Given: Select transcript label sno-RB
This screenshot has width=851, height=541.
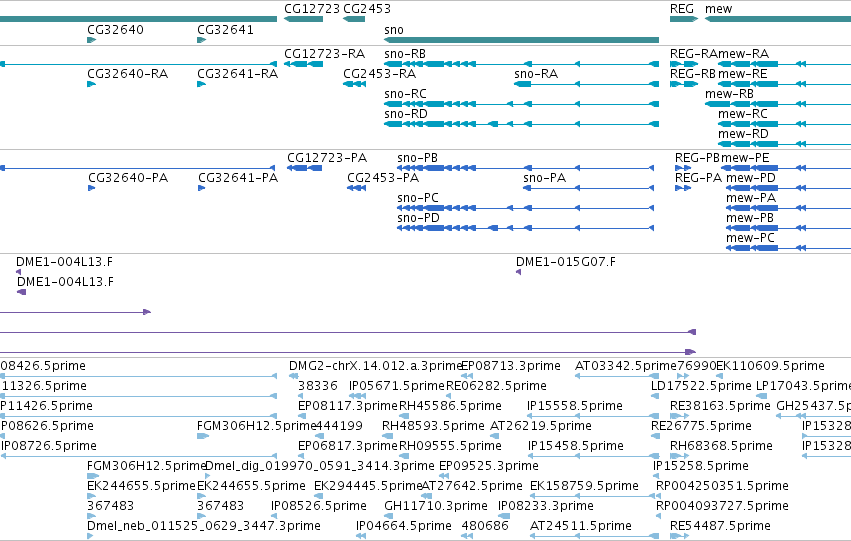Looking at the screenshot, I should [x=405, y=54].
